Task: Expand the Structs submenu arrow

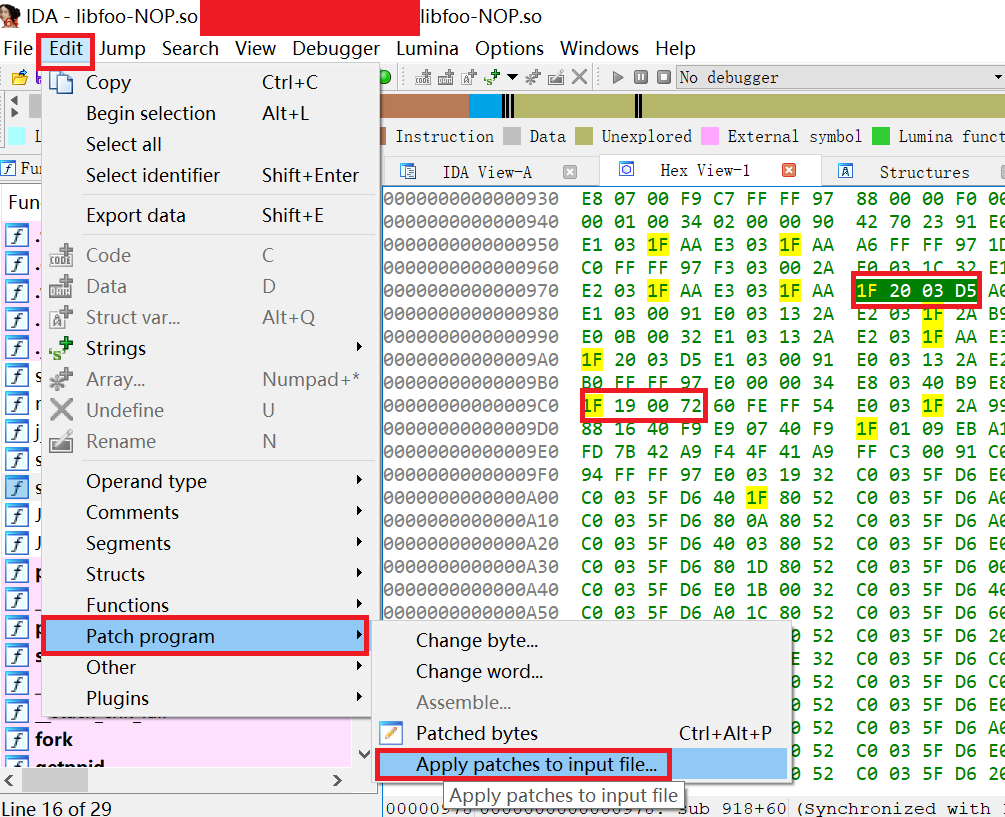Action: pos(360,573)
